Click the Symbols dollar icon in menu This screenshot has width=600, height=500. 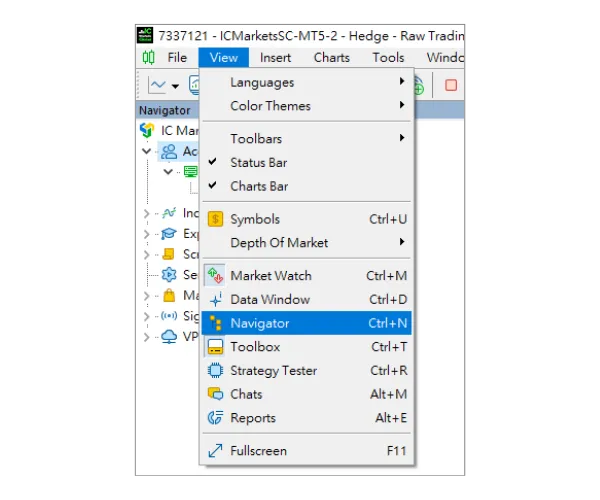pyautogui.click(x=215, y=219)
